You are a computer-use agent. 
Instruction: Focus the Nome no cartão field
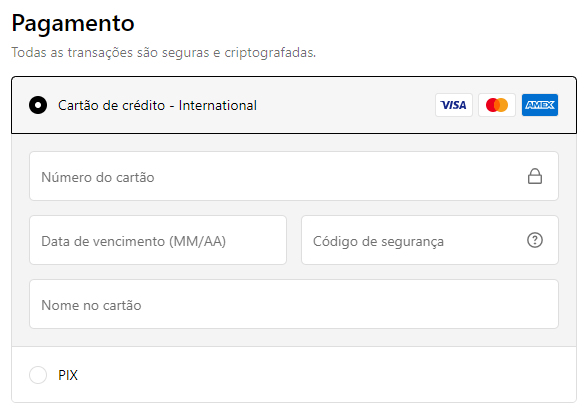click(294, 304)
